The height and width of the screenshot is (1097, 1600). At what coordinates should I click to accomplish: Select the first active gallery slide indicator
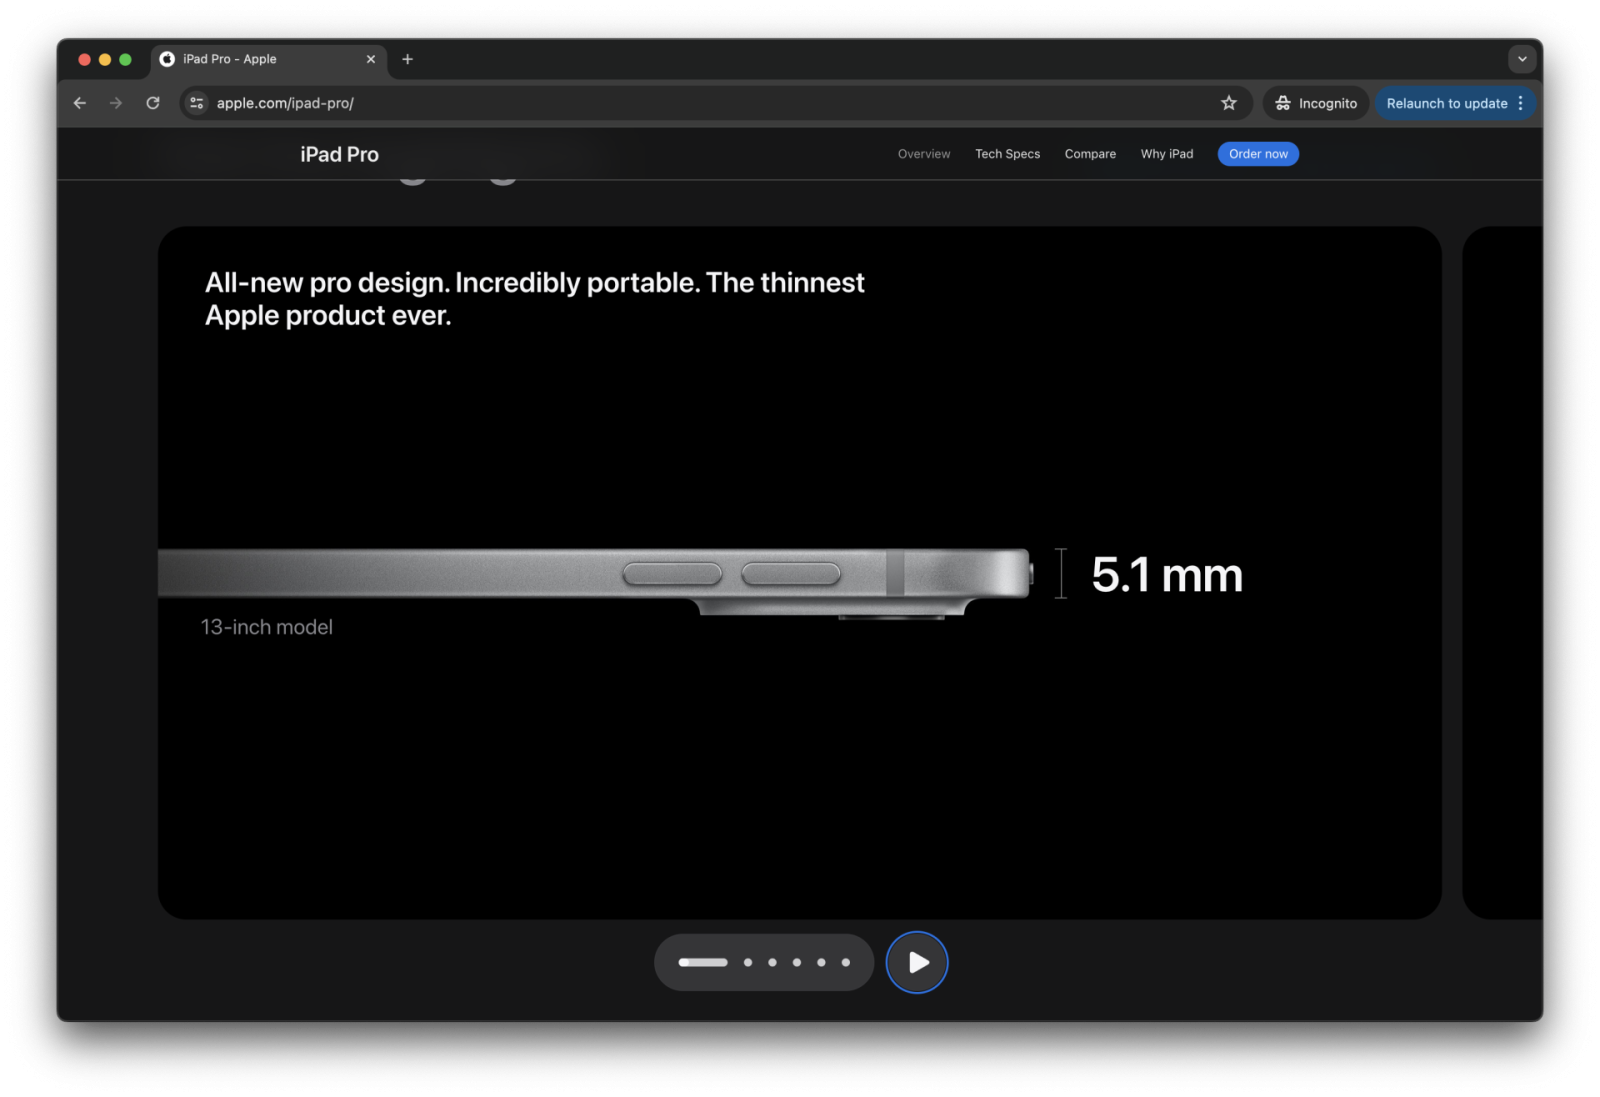[x=703, y=962]
